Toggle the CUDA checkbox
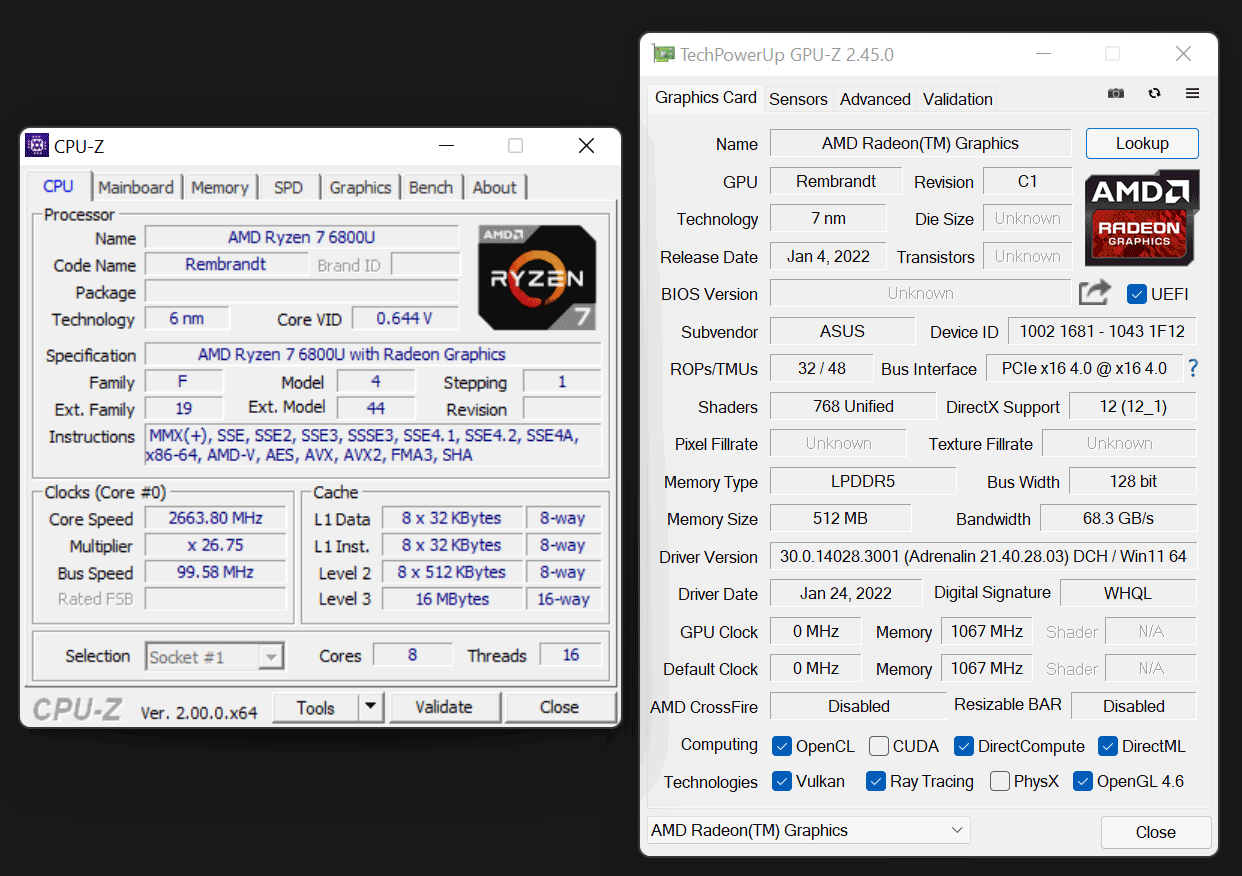Image resolution: width=1242 pixels, height=876 pixels. [x=879, y=746]
